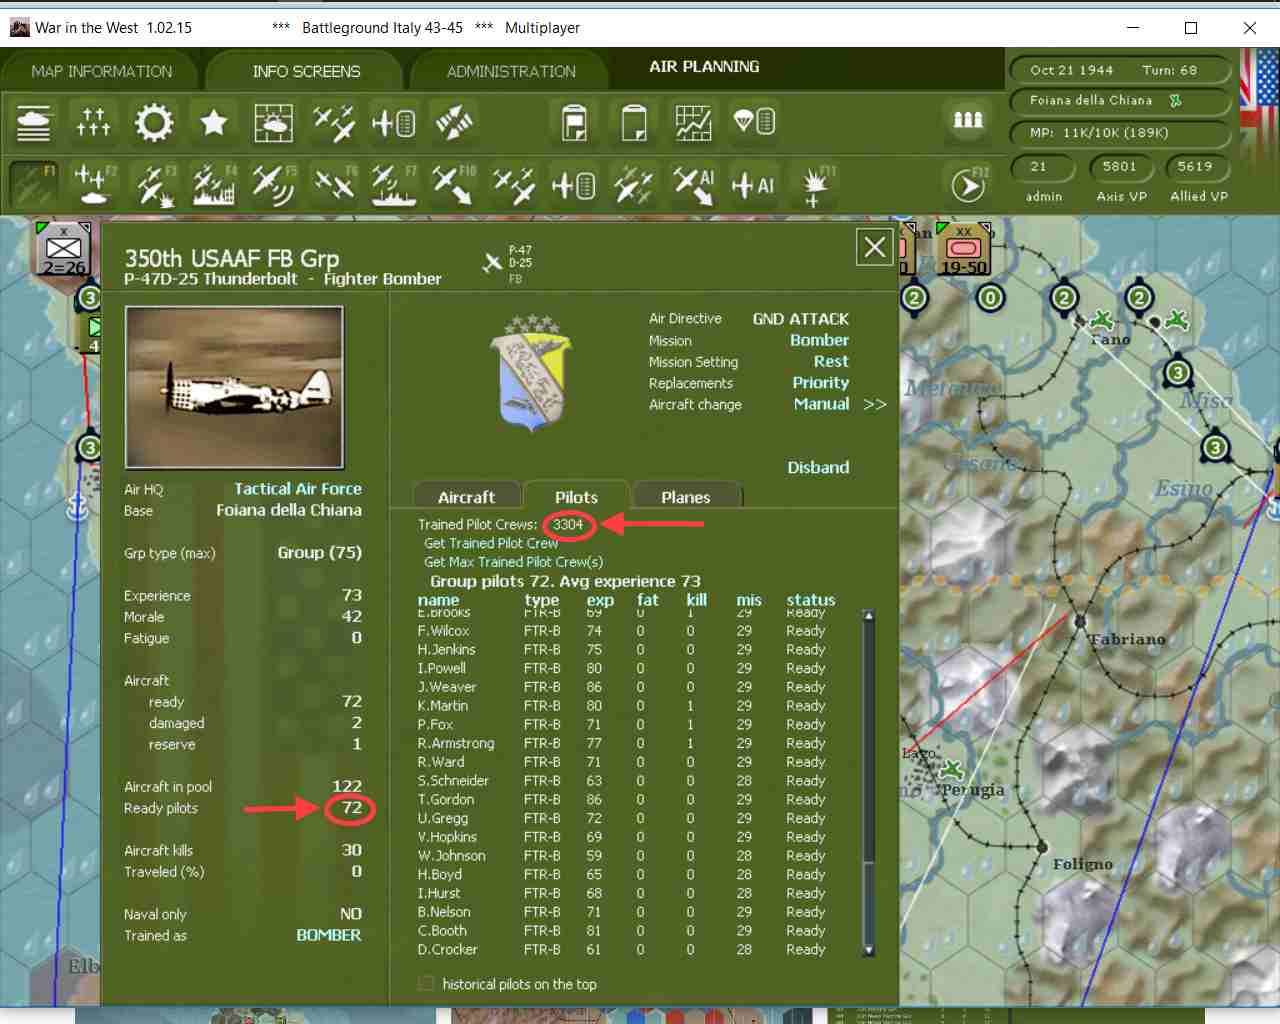Toggle Aircraft change value Manual
This screenshot has height=1024, width=1280.
(x=821, y=403)
